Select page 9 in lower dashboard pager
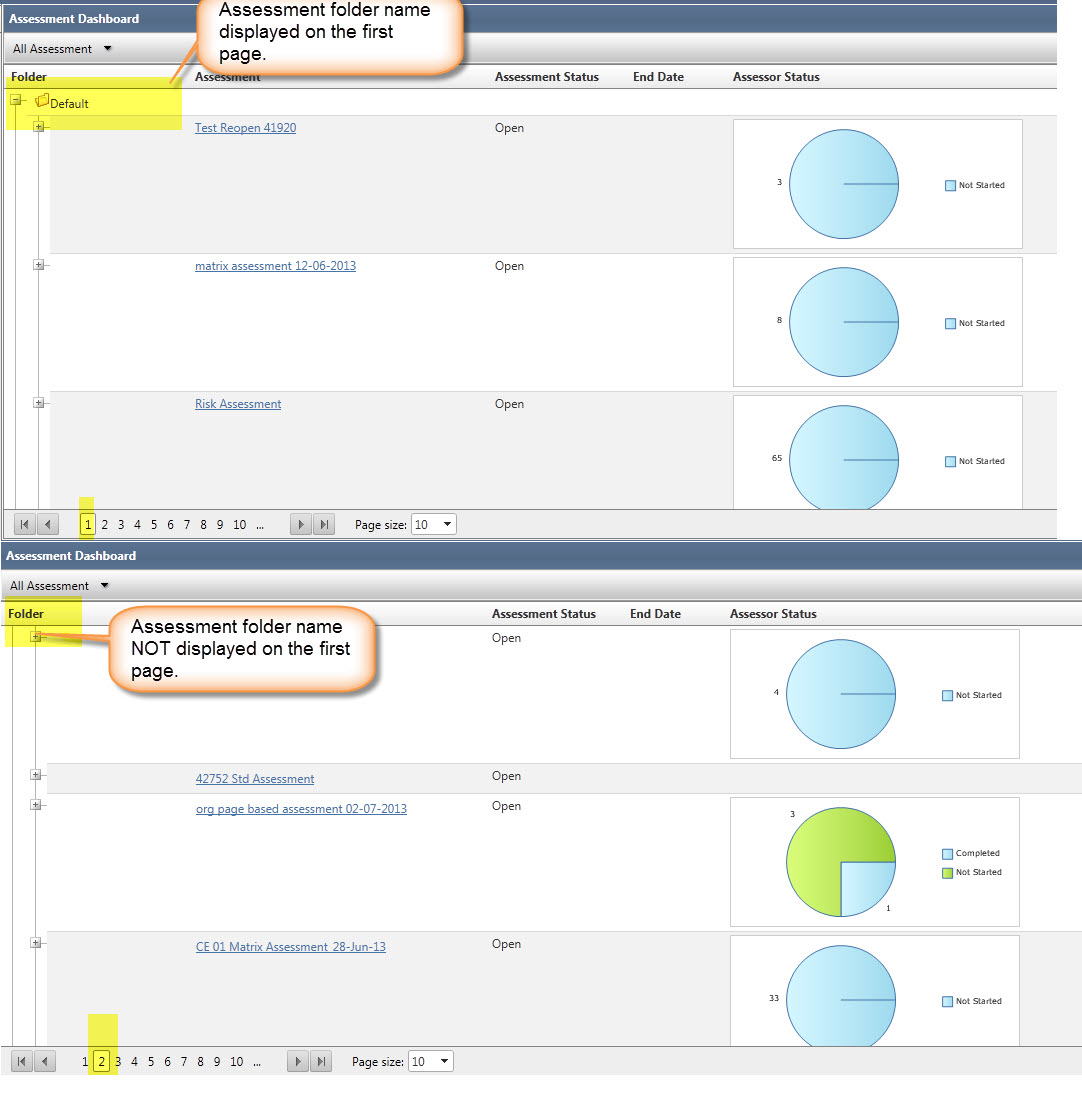The width and height of the screenshot is (1082, 1096). coord(217,1061)
